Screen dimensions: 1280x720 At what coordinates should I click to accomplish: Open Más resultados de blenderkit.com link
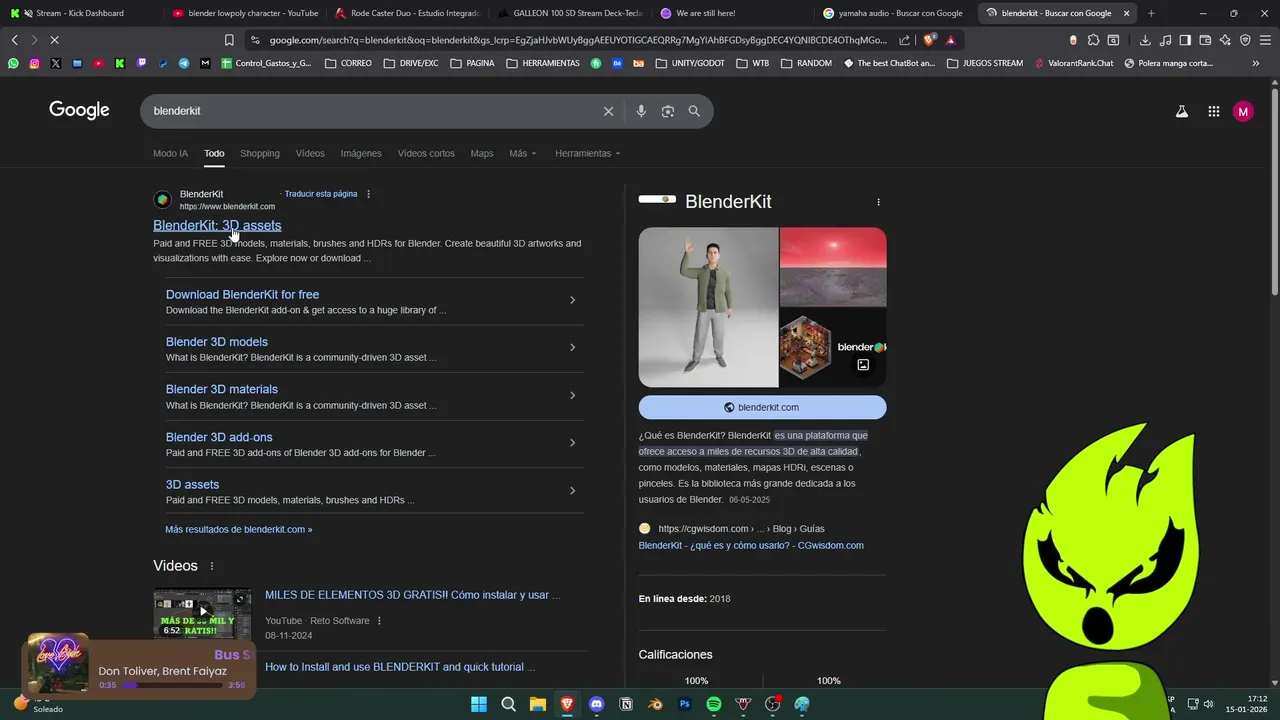tap(239, 529)
